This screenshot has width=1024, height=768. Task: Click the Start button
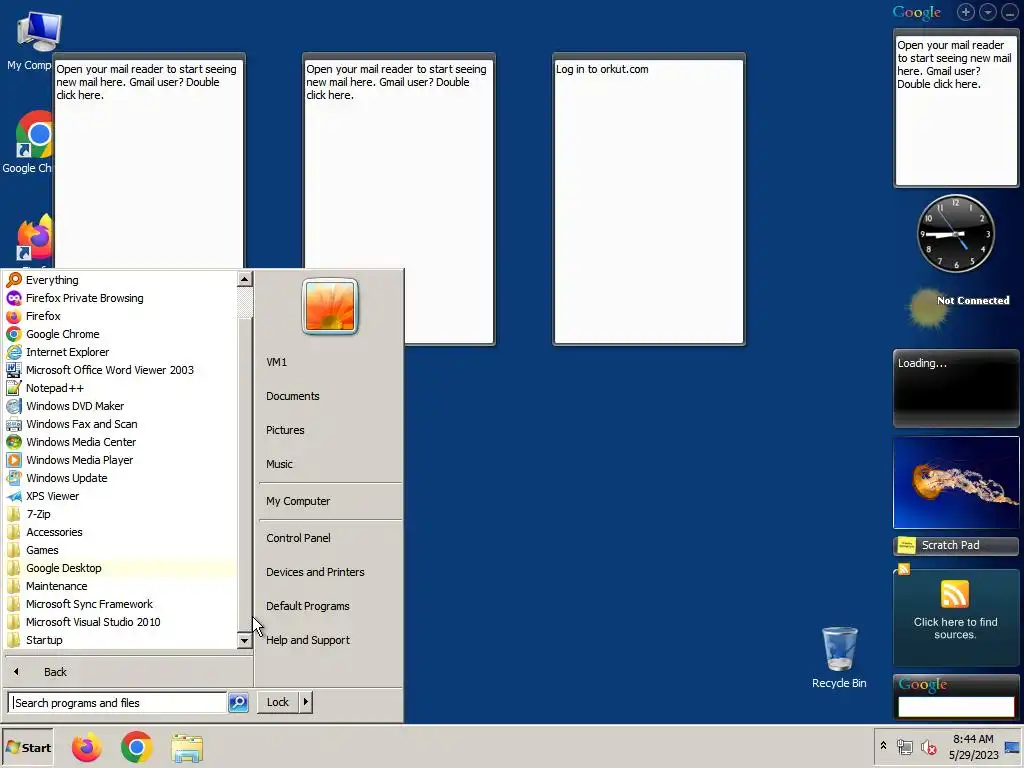[x=27, y=748]
